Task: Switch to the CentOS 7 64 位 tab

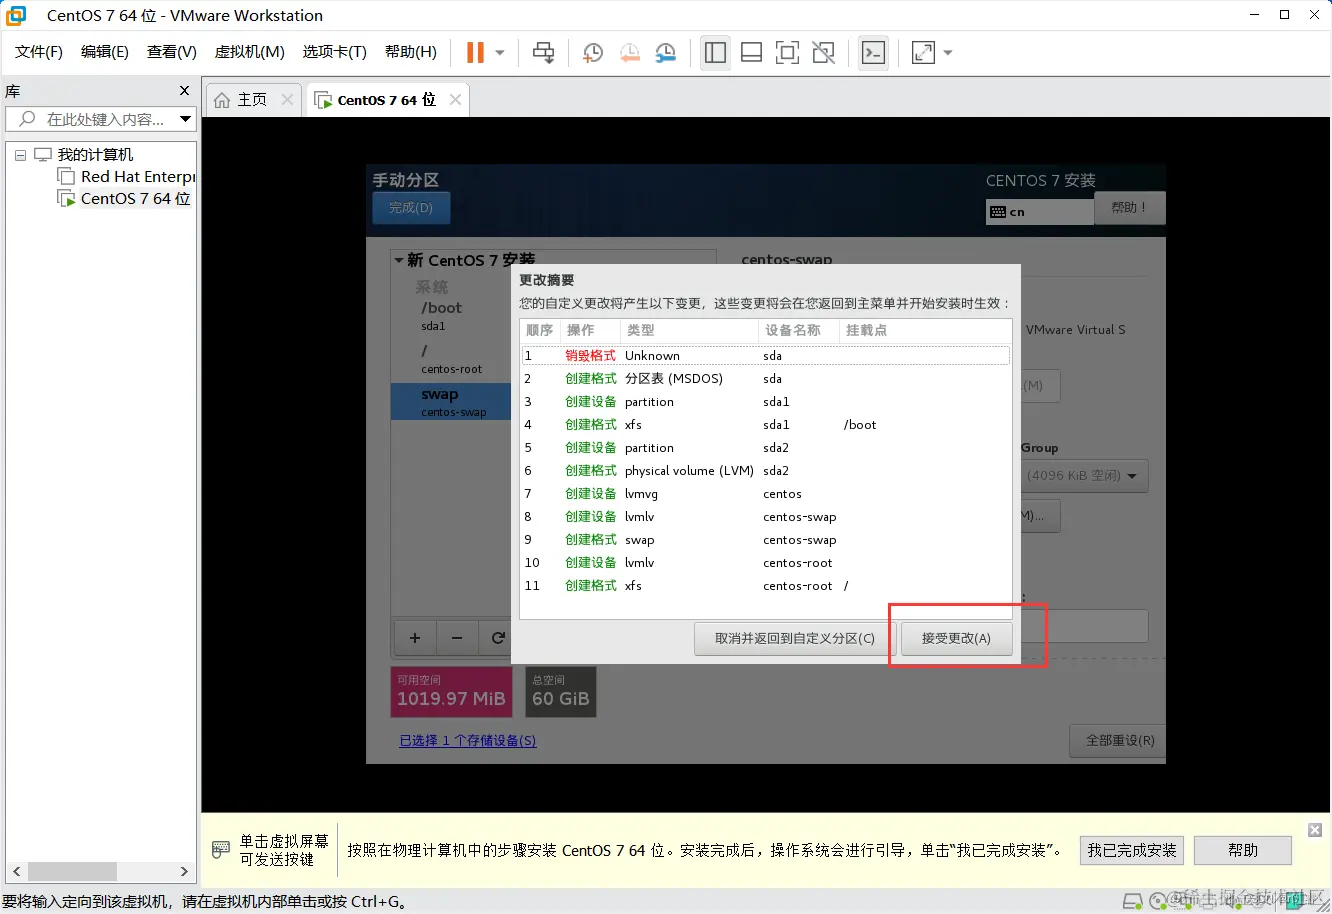Action: [x=386, y=100]
